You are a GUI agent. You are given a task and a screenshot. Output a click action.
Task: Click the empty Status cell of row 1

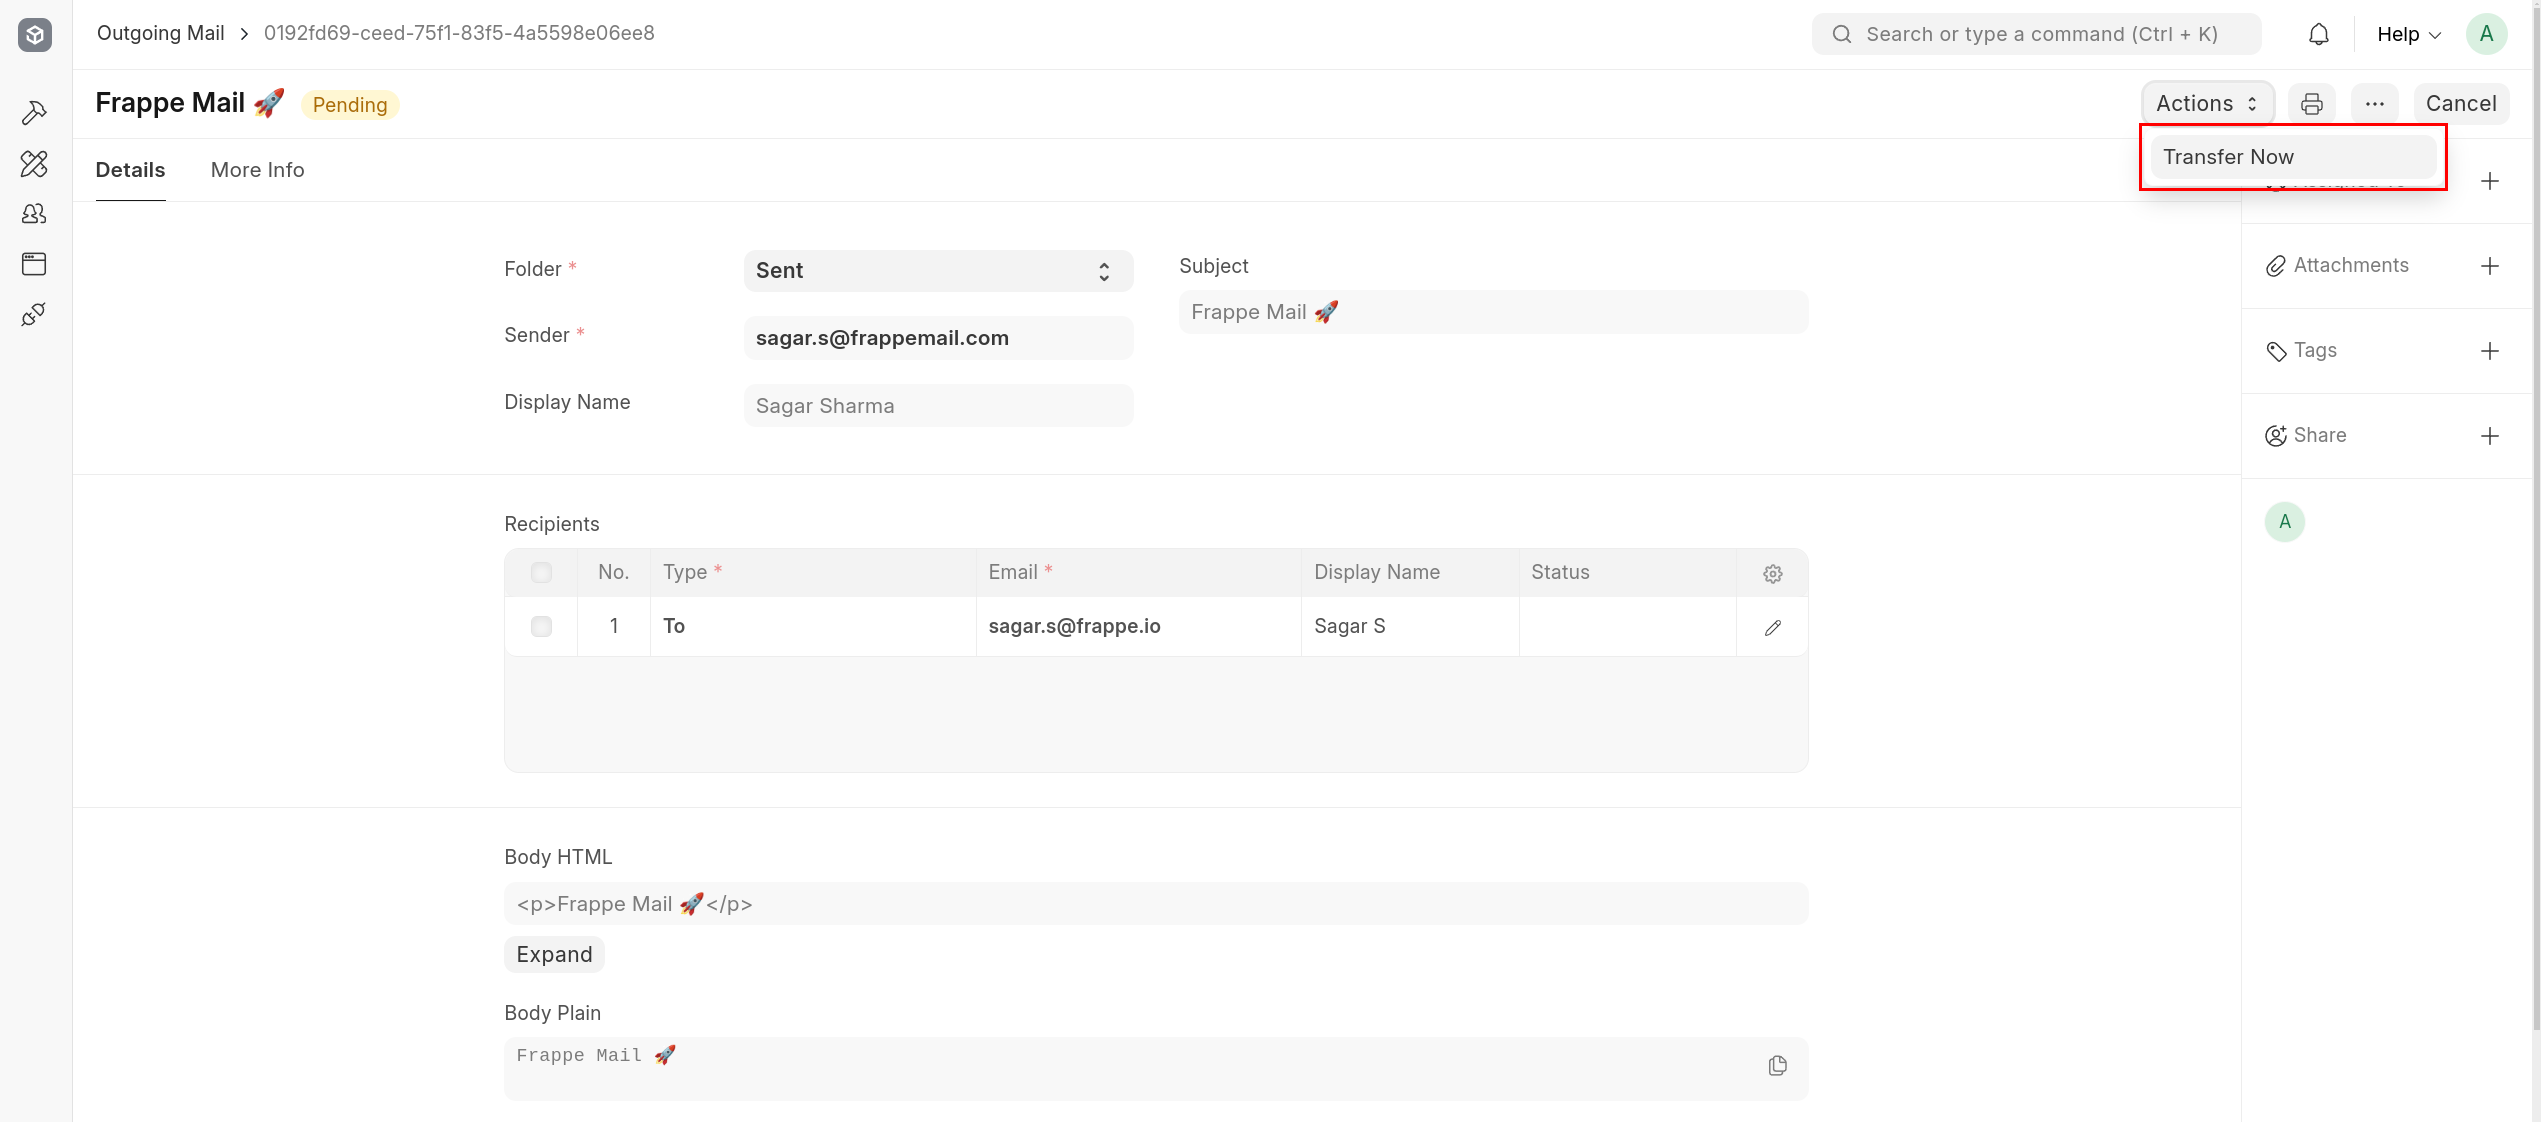click(x=1627, y=627)
